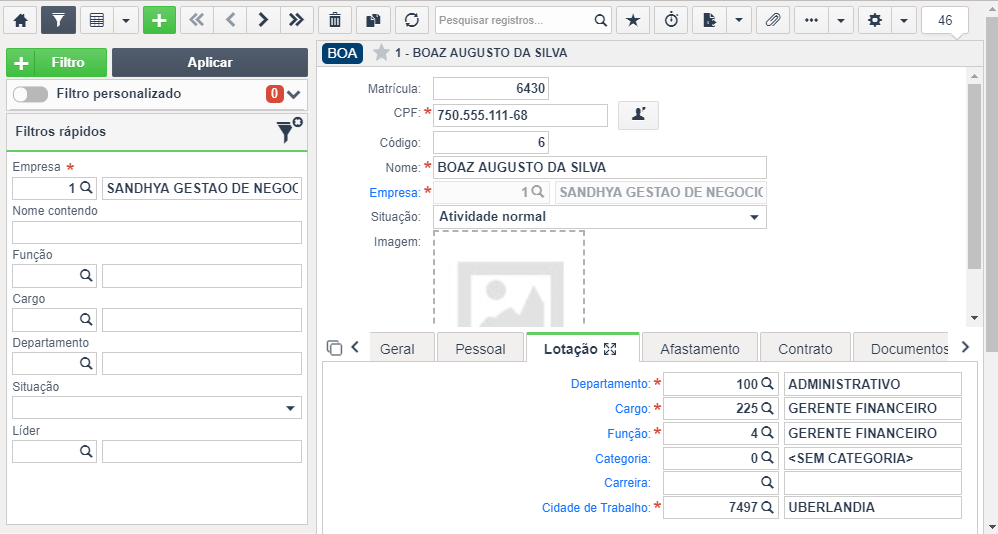
Task: Mark record as favorite with gray star
Action: tap(381, 53)
